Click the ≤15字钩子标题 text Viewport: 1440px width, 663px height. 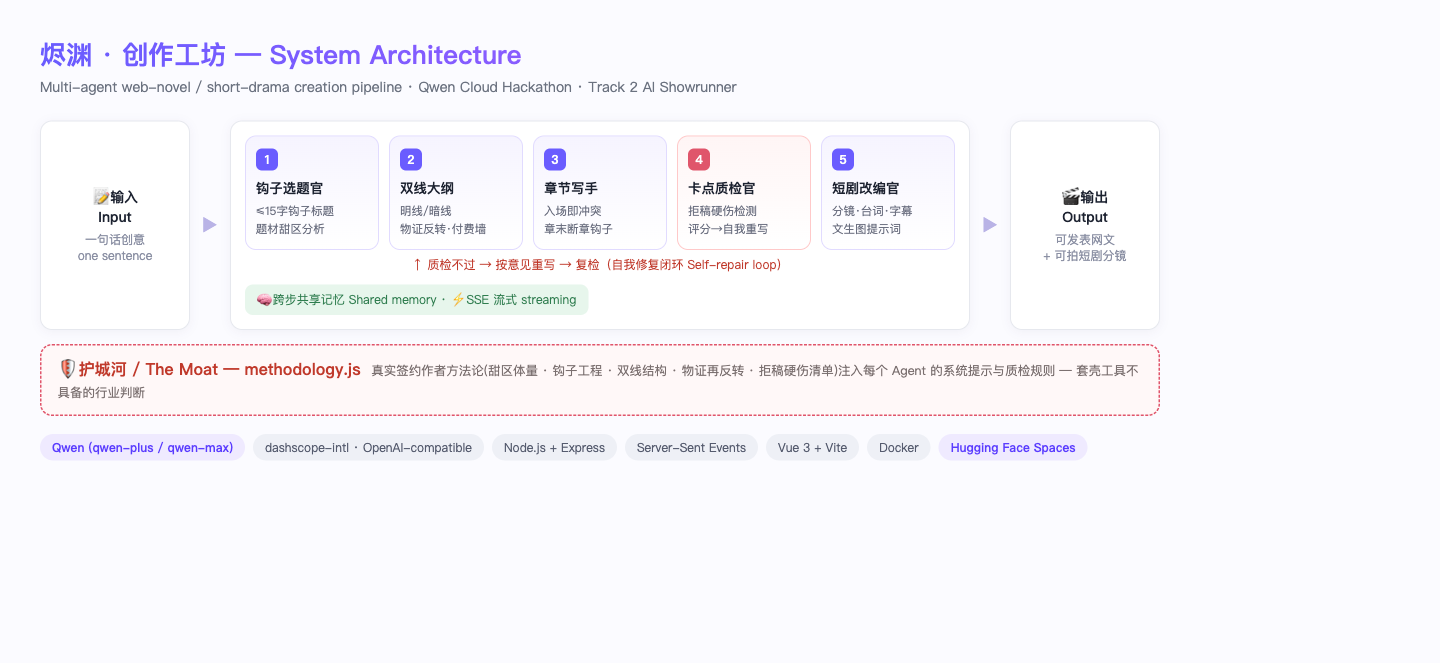coord(295,211)
